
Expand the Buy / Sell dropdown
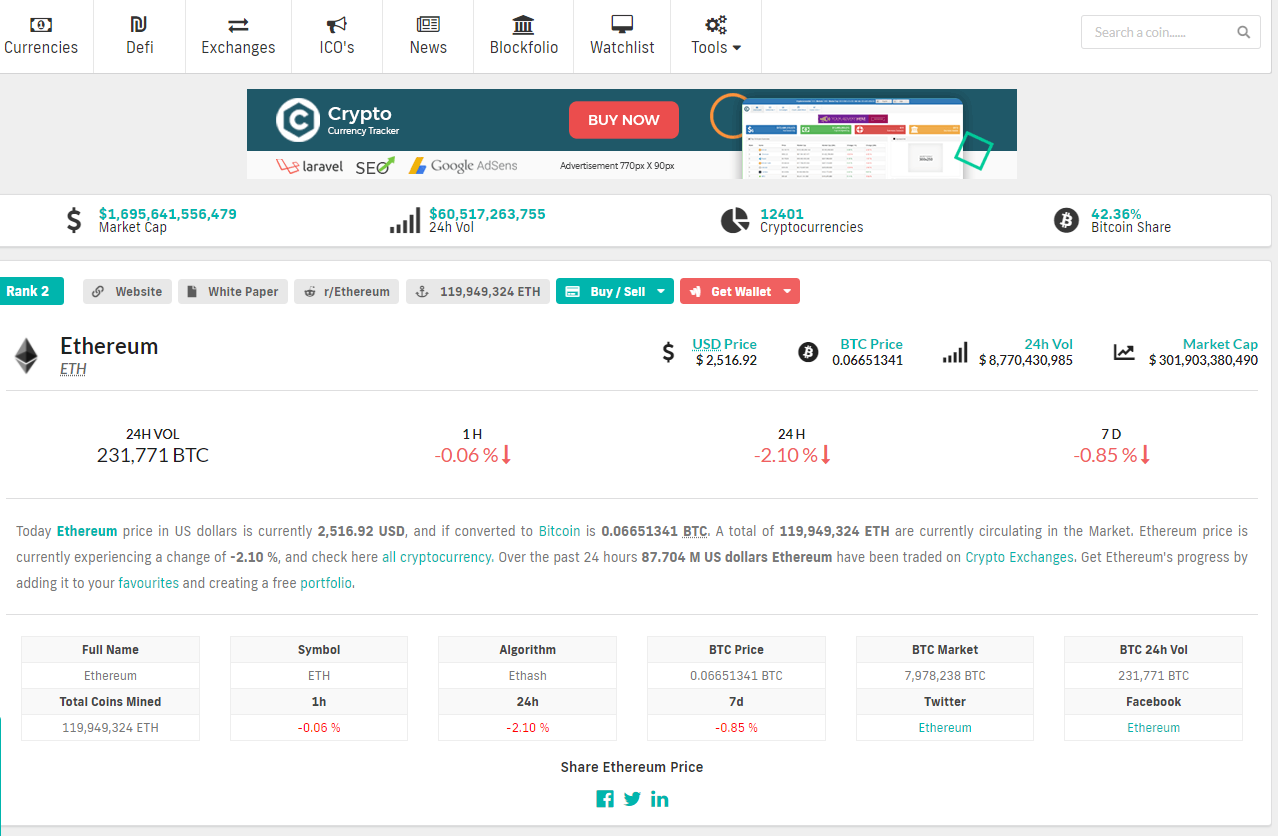(615, 291)
